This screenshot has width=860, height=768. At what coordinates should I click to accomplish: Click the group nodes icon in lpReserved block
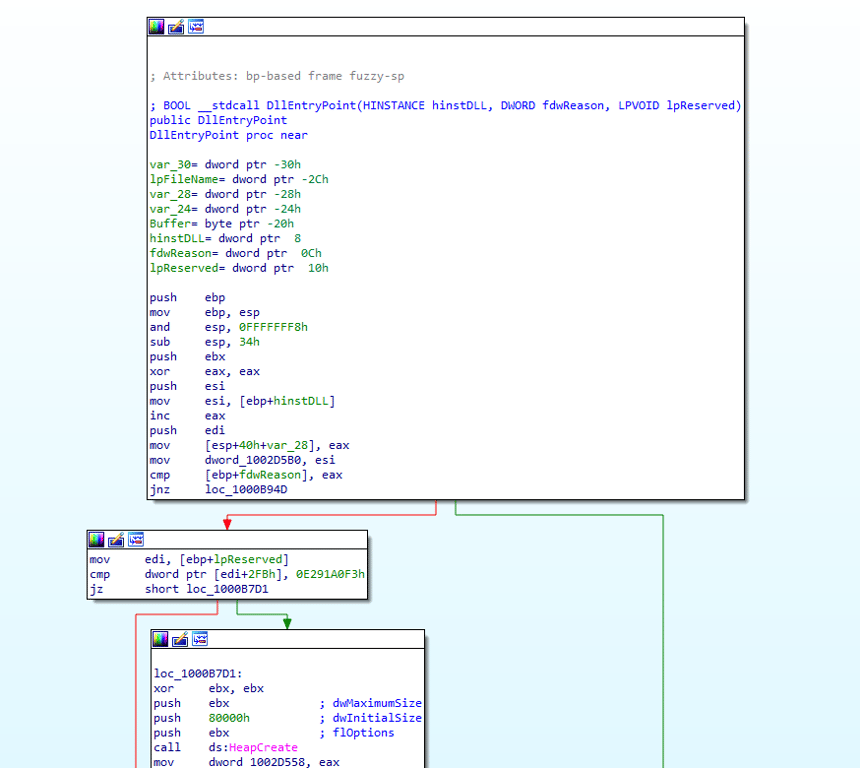(x=136, y=540)
